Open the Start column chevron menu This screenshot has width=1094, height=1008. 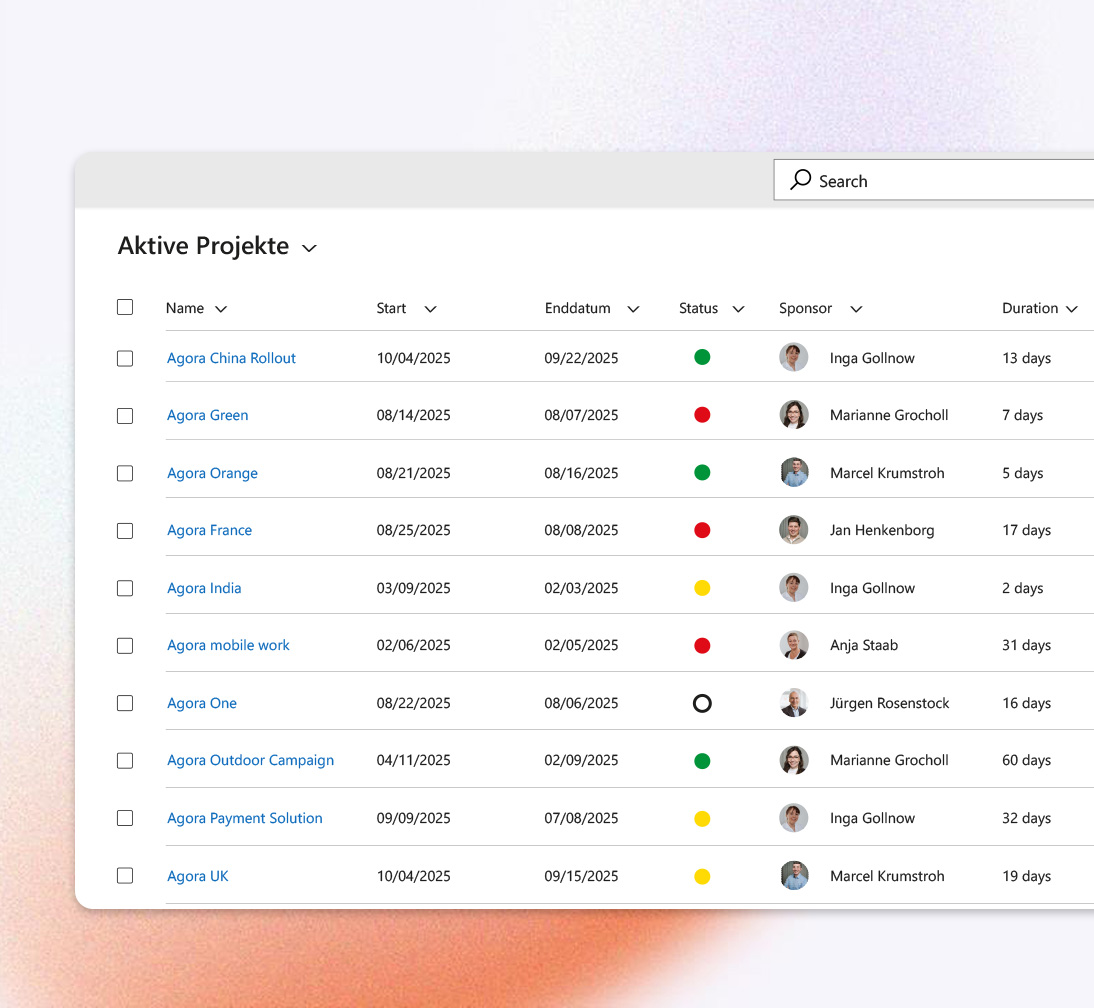[430, 309]
